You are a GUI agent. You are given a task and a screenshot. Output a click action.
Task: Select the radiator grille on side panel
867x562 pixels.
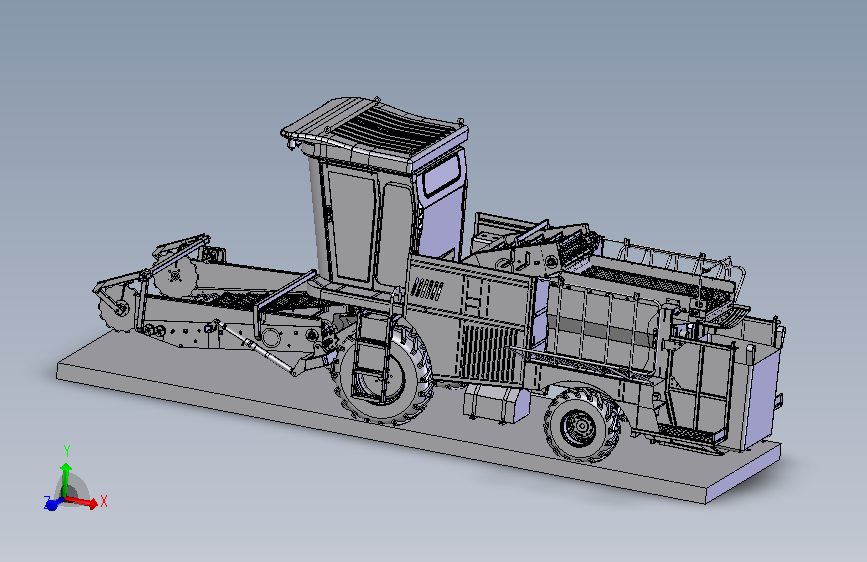(490, 353)
